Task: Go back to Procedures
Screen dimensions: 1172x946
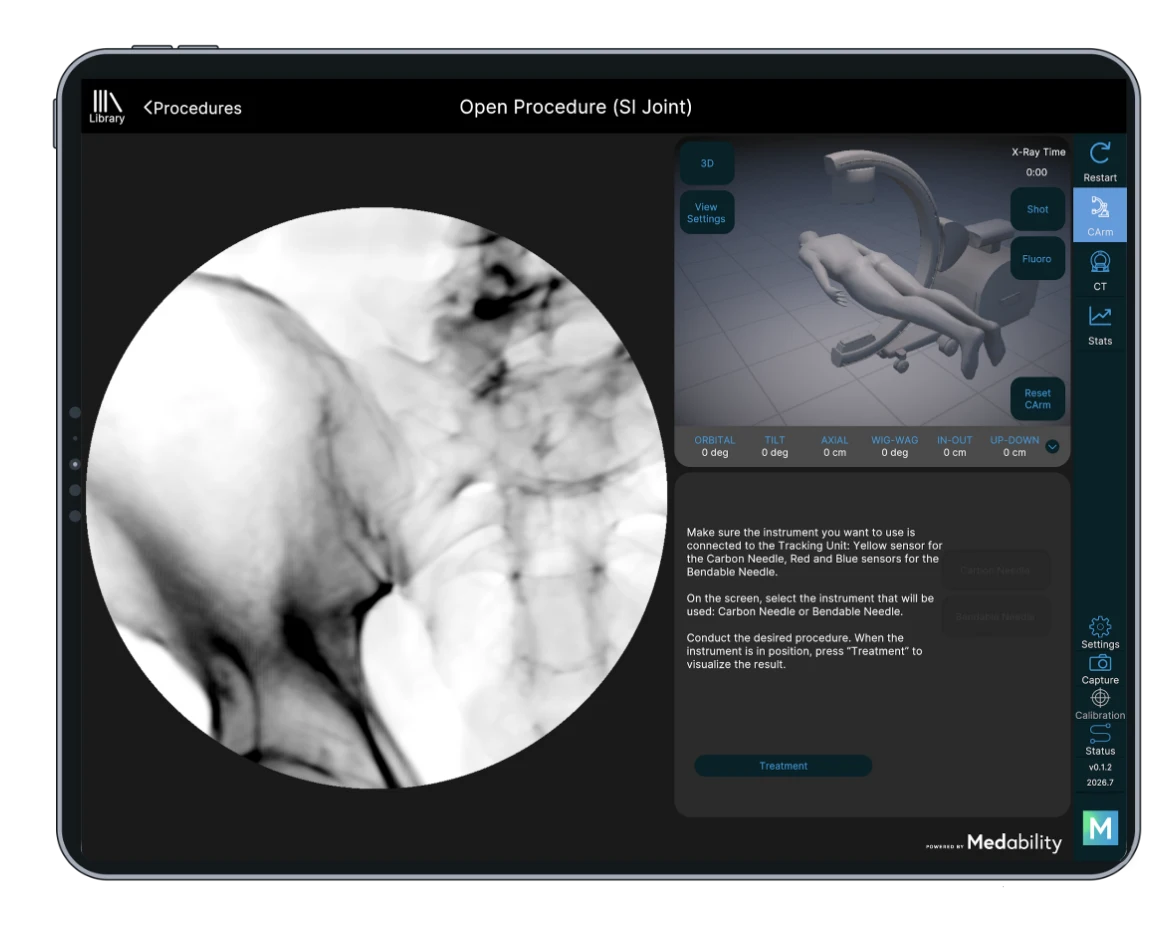Action: (193, 108)
